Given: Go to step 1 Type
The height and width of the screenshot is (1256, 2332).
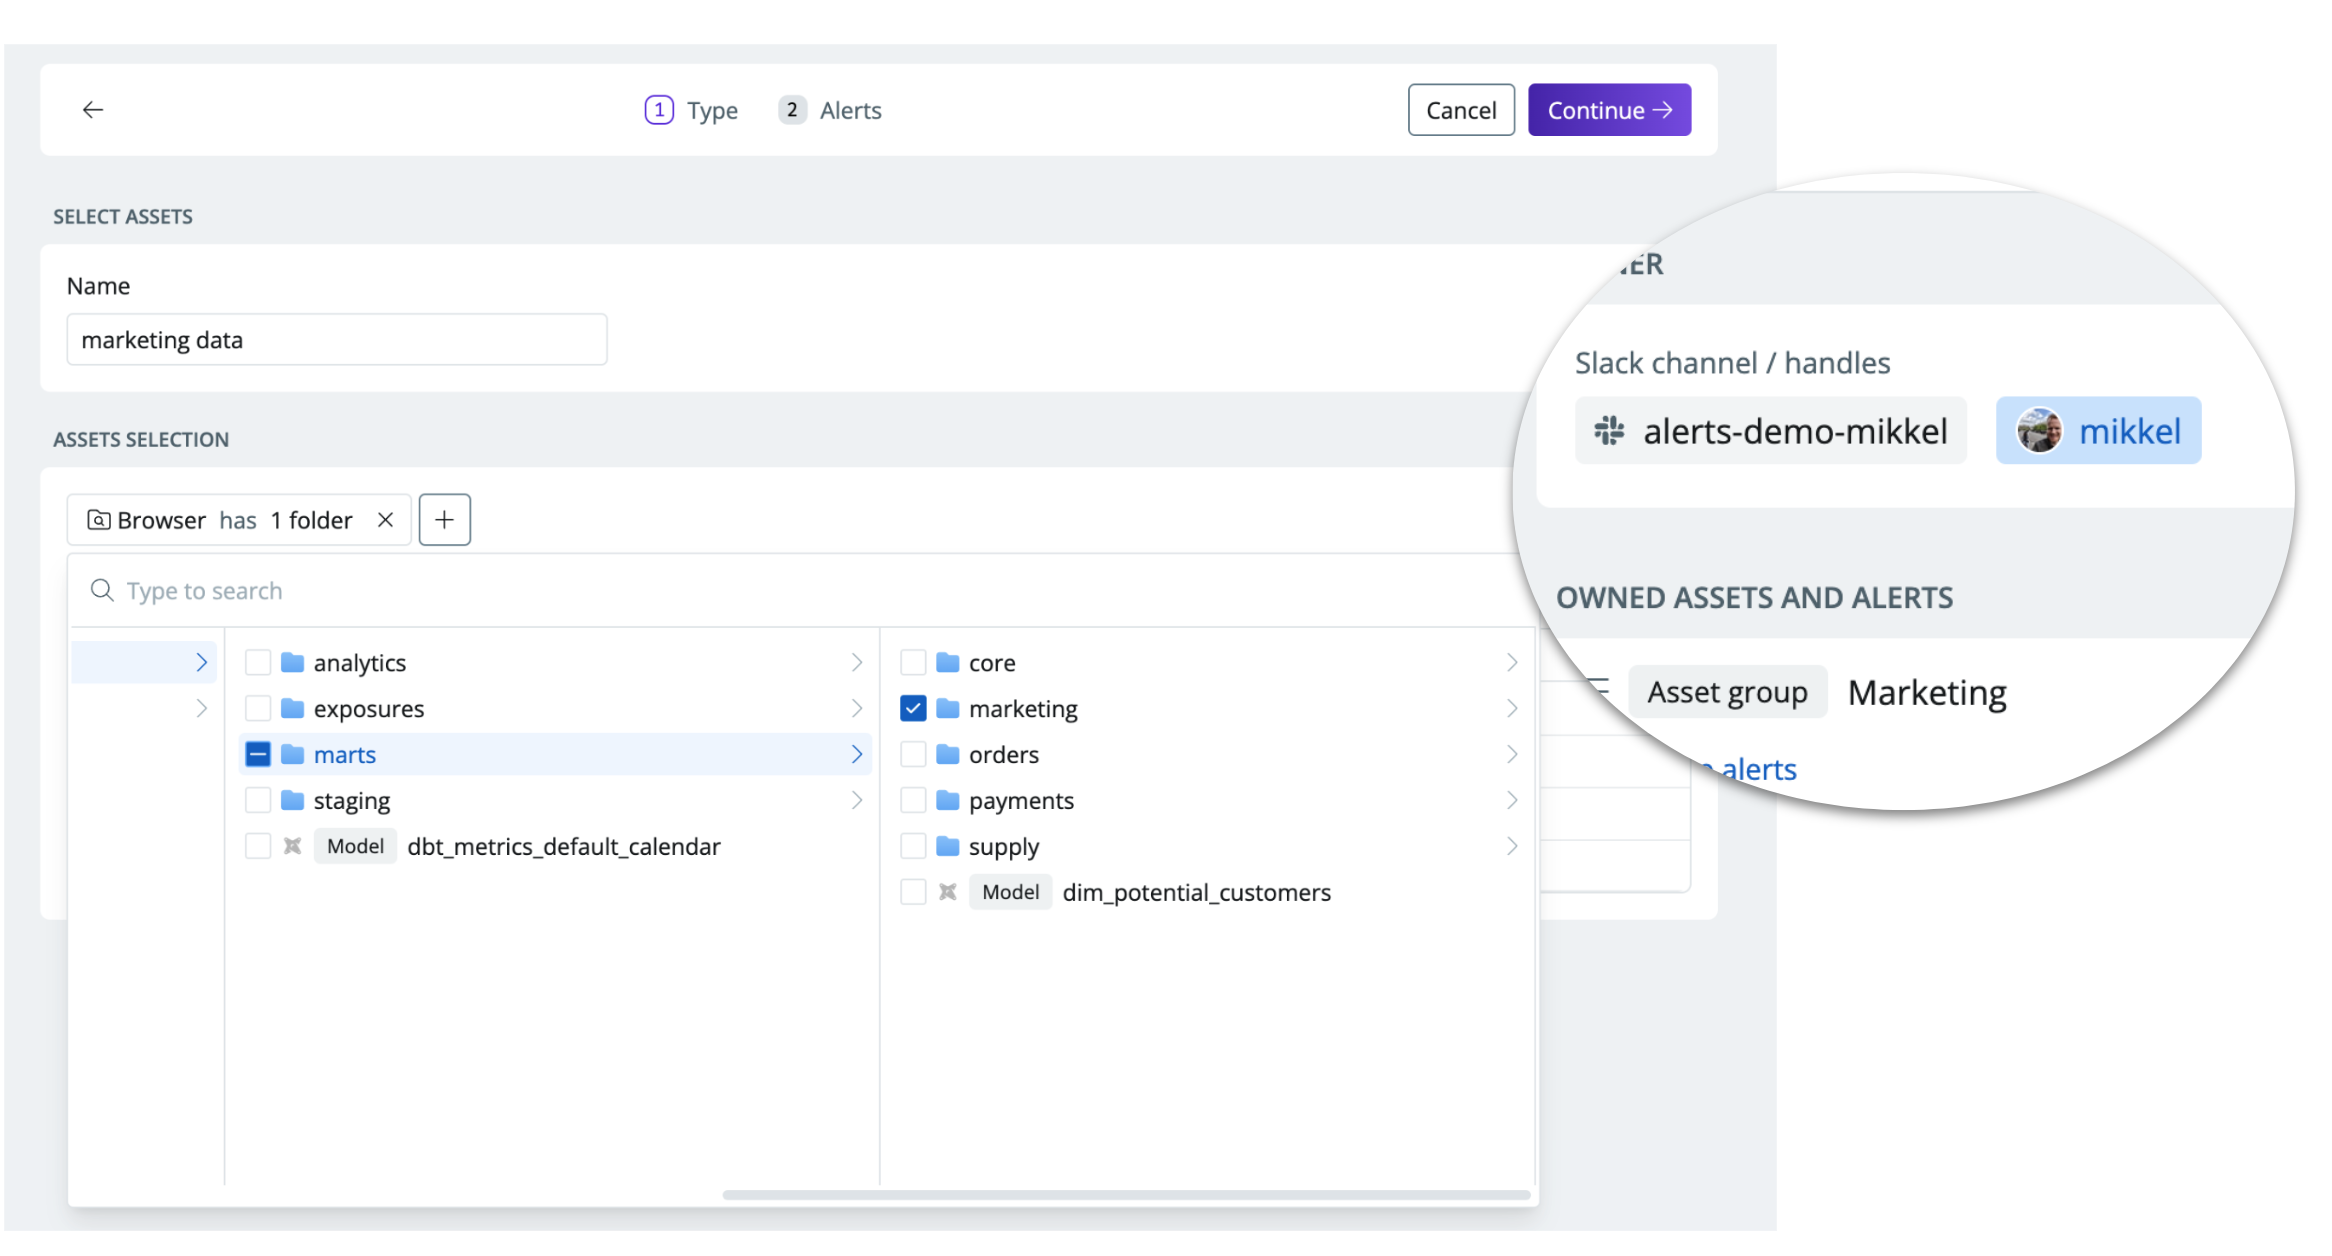Looking at the screenshot, I should click(692, 110).
